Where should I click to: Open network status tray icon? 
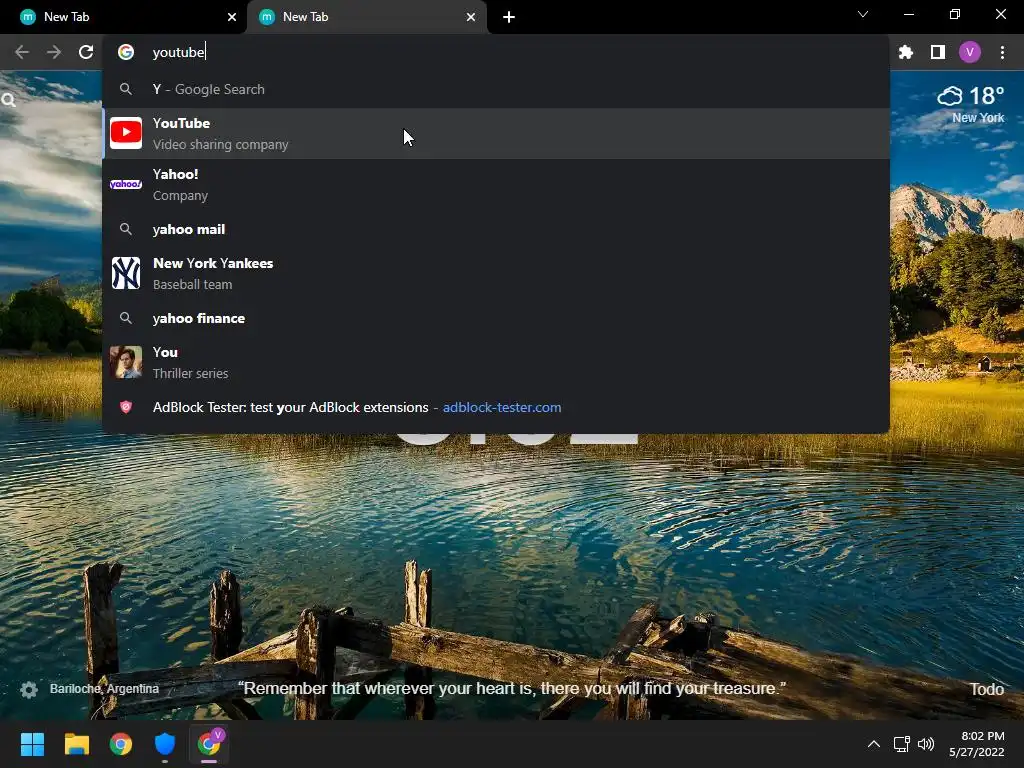pyautogui.click(x=902, y=744)
